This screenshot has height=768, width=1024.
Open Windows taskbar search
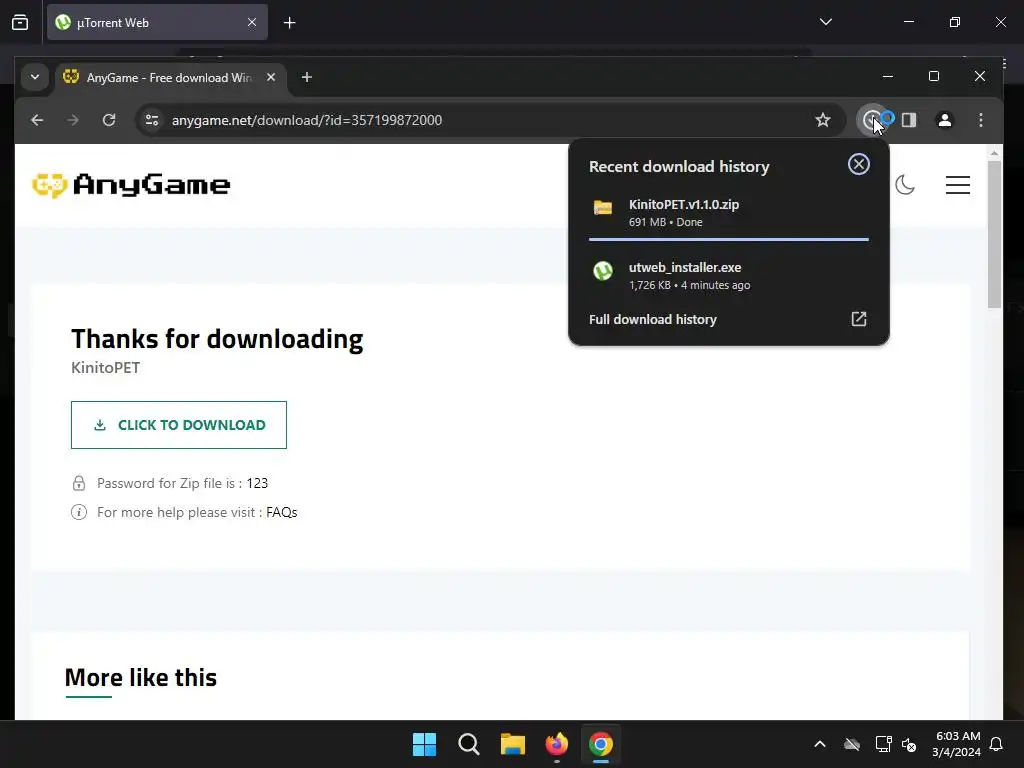click(469, 744)
